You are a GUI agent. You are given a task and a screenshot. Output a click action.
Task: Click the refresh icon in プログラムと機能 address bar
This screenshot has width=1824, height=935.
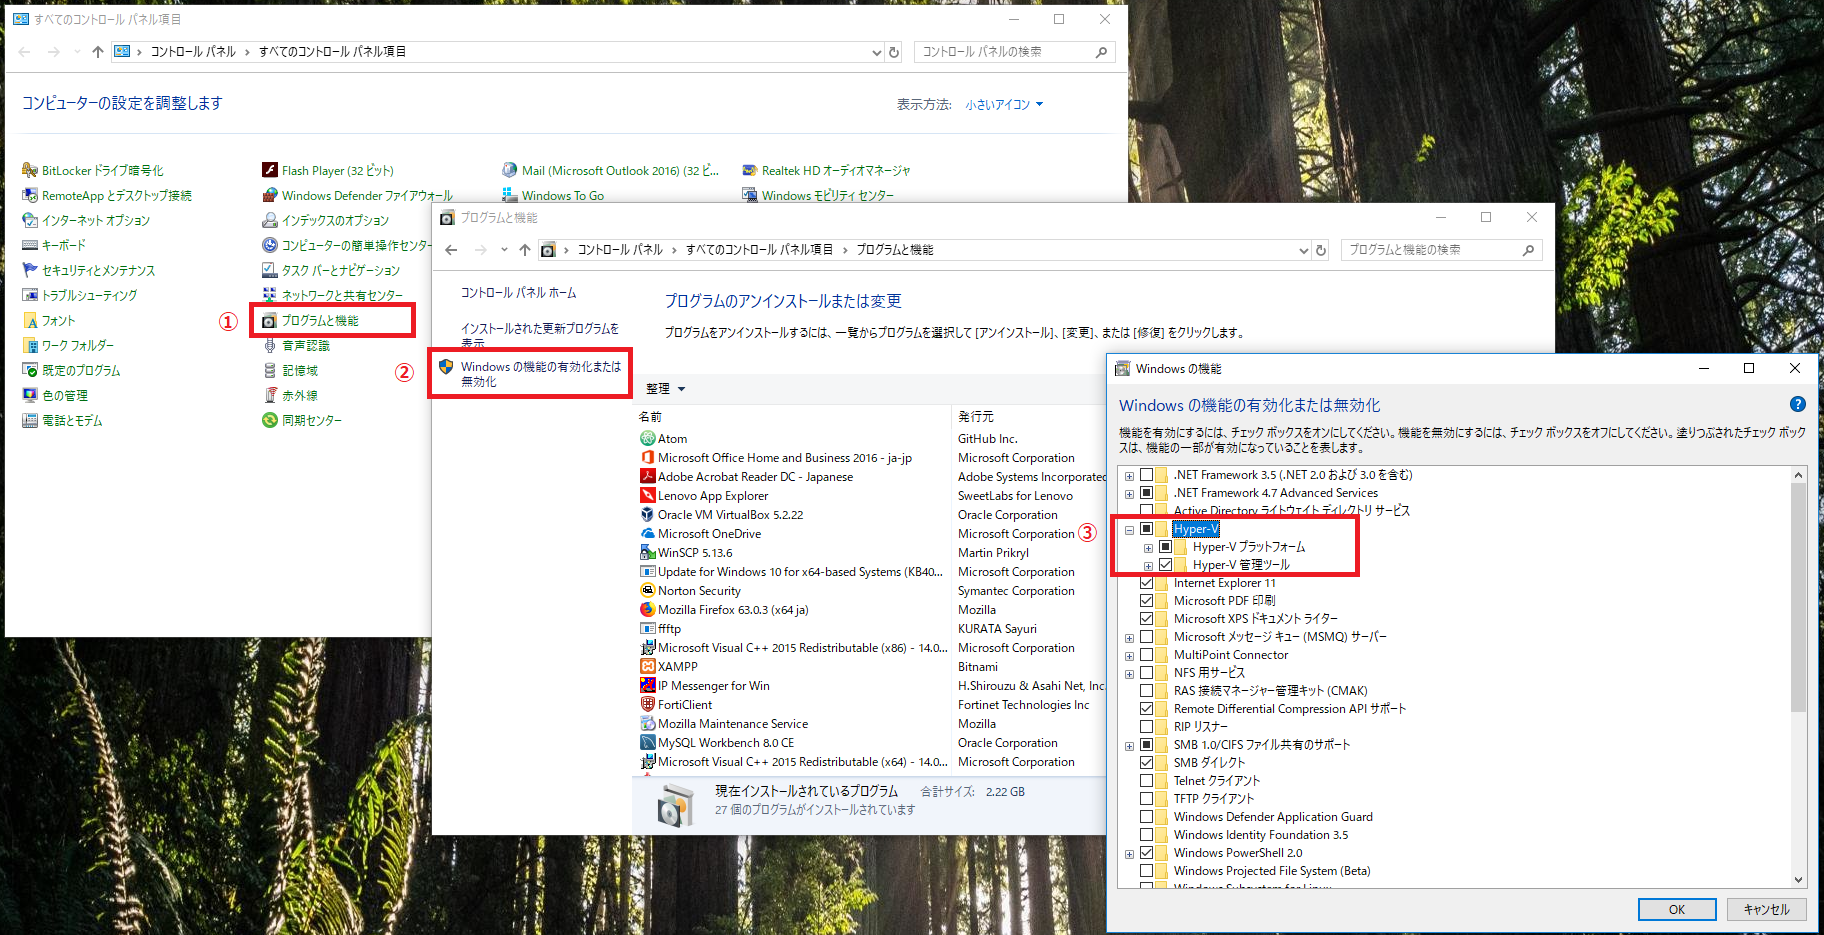tap(1321, 250)
